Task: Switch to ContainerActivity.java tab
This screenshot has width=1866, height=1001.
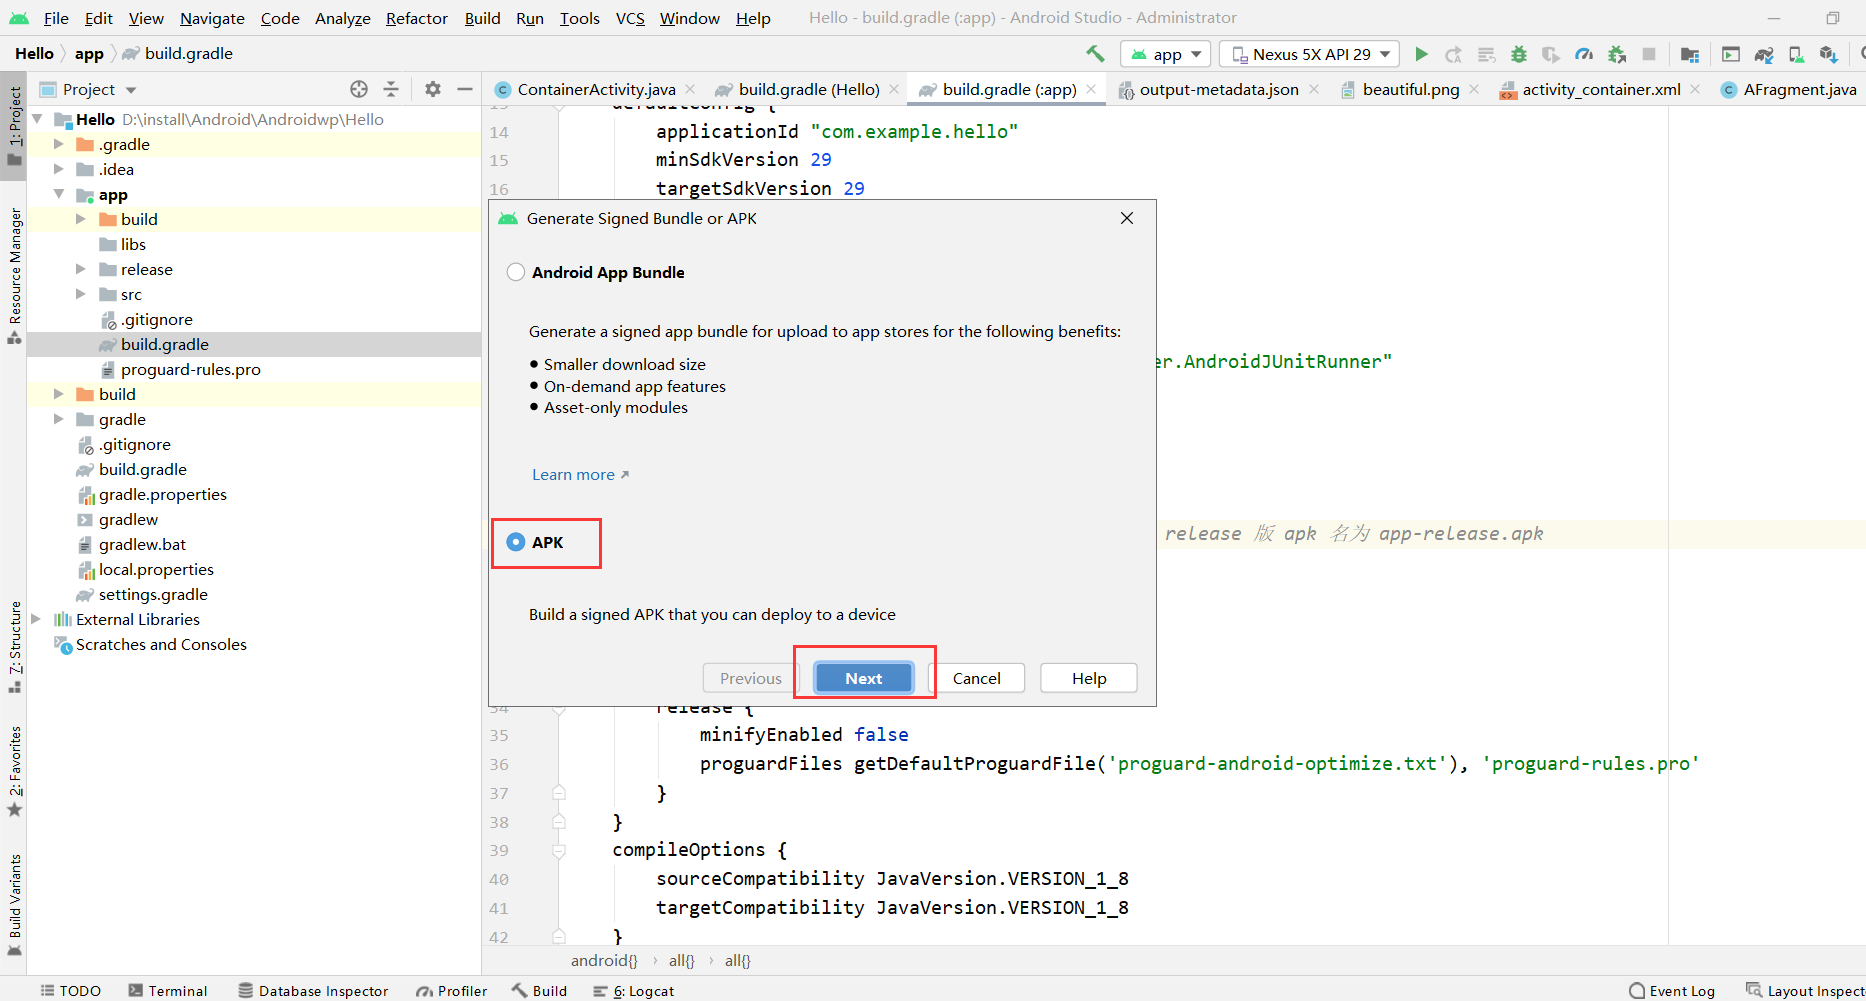Action: tap(596, 89)
